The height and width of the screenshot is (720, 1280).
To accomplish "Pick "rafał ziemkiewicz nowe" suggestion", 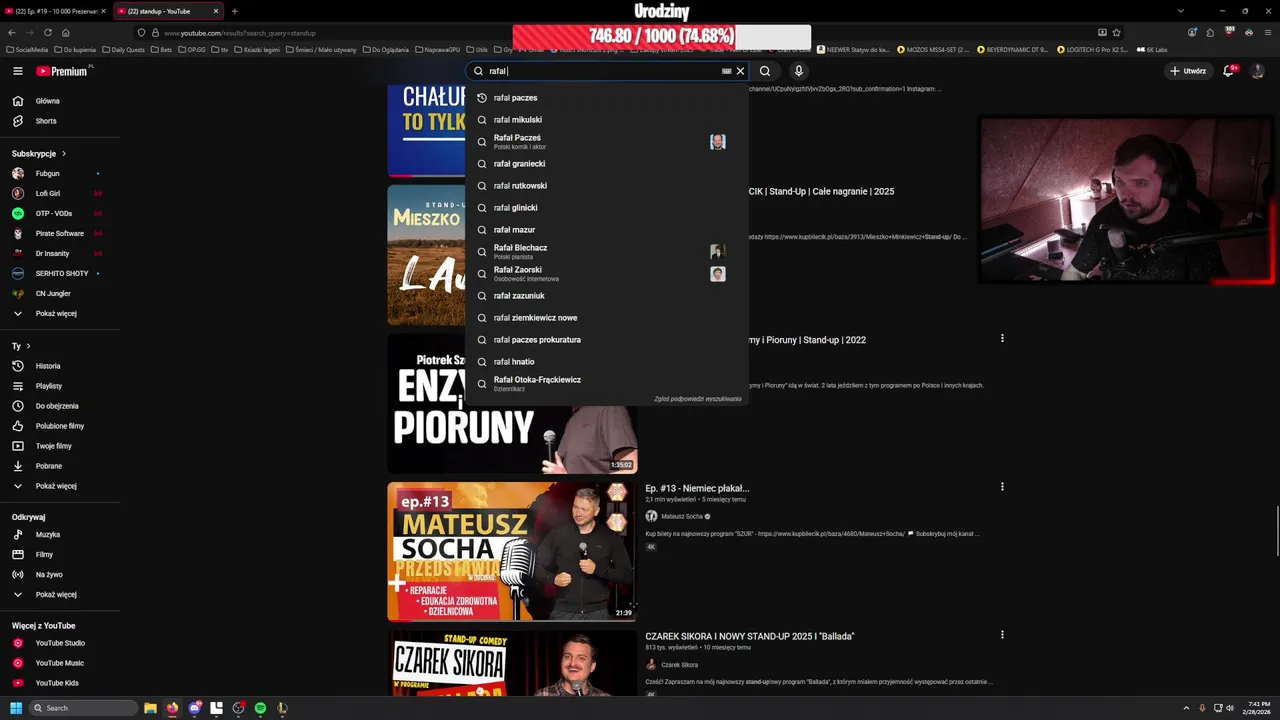I will 606,318.
